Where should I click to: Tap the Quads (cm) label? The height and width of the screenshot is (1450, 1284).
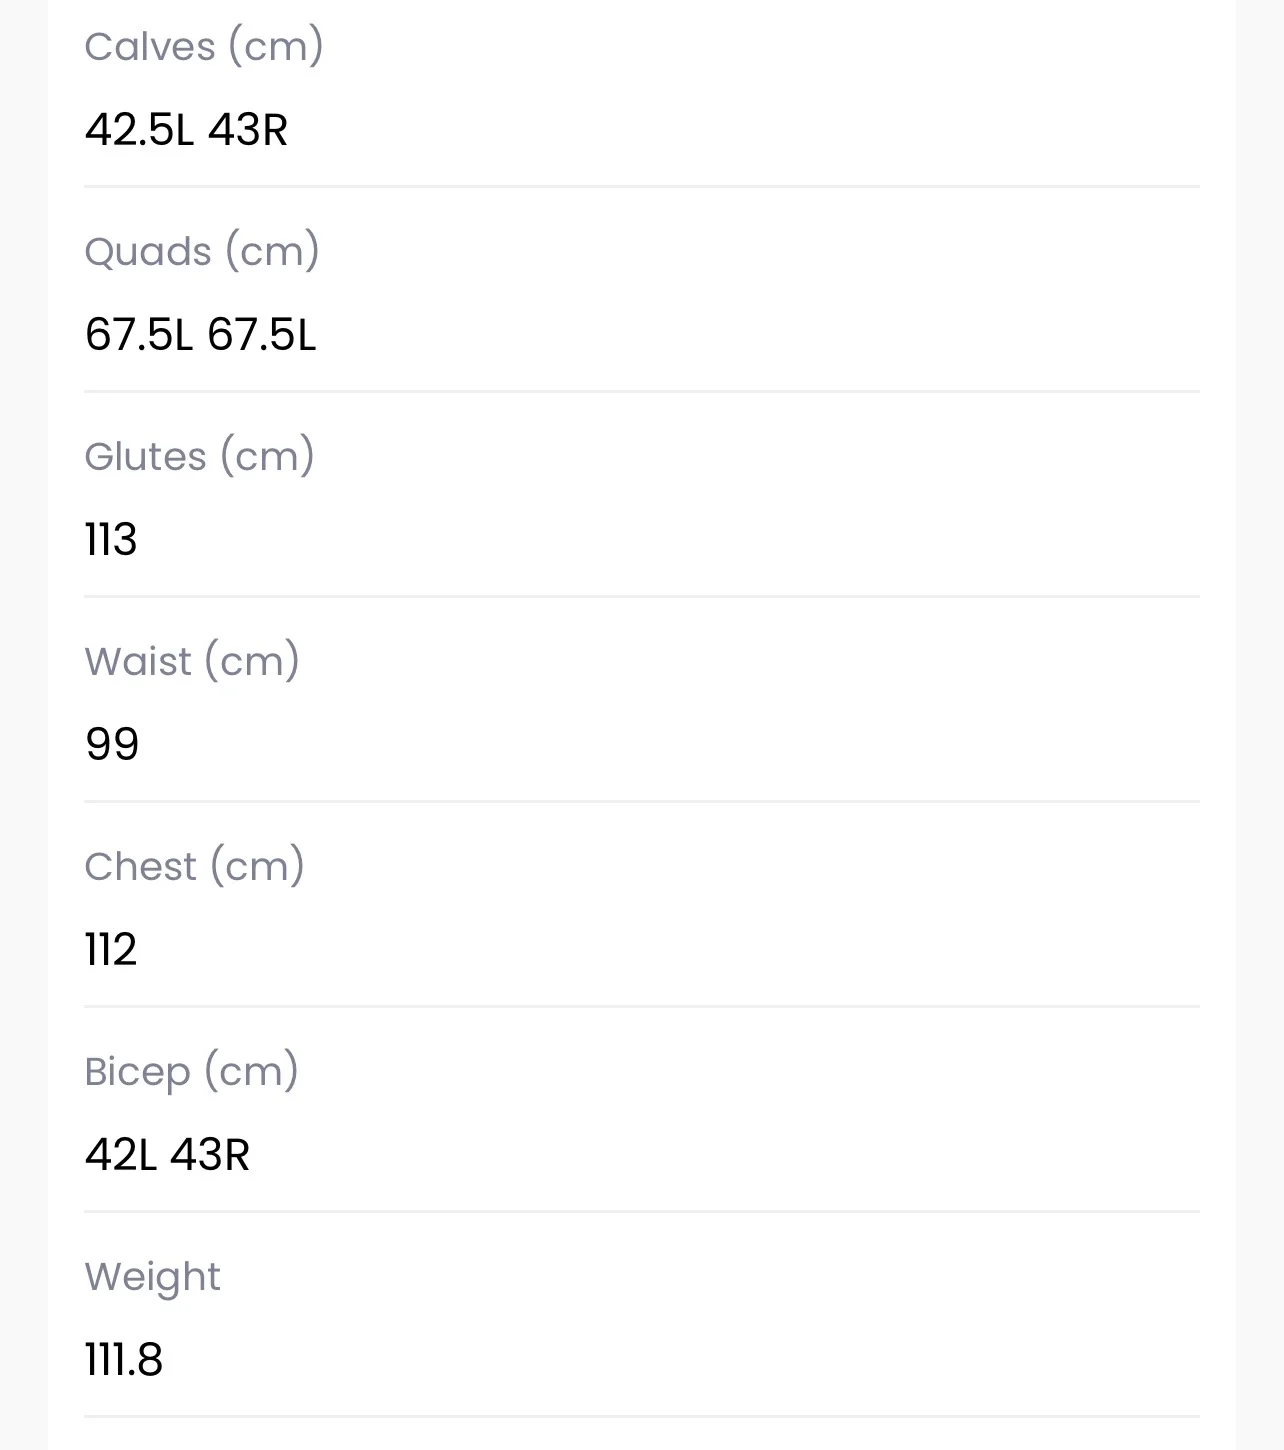point(202,251)
